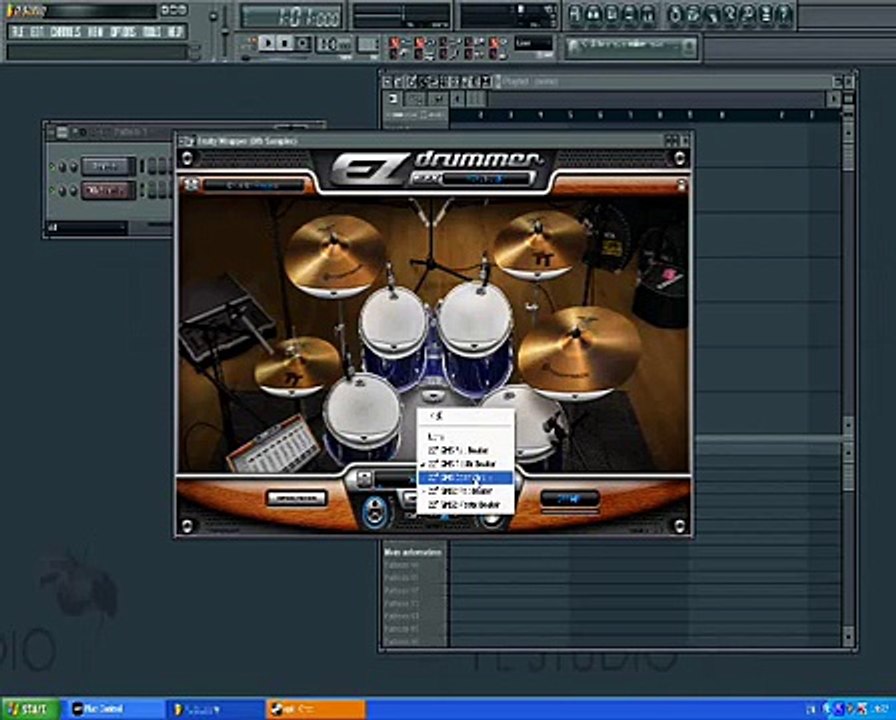This screenshot has height=720, width=896.
Task: Switch to the orange highlighted taskbar button
Action: pyautogui.click(x=315, y=710)
